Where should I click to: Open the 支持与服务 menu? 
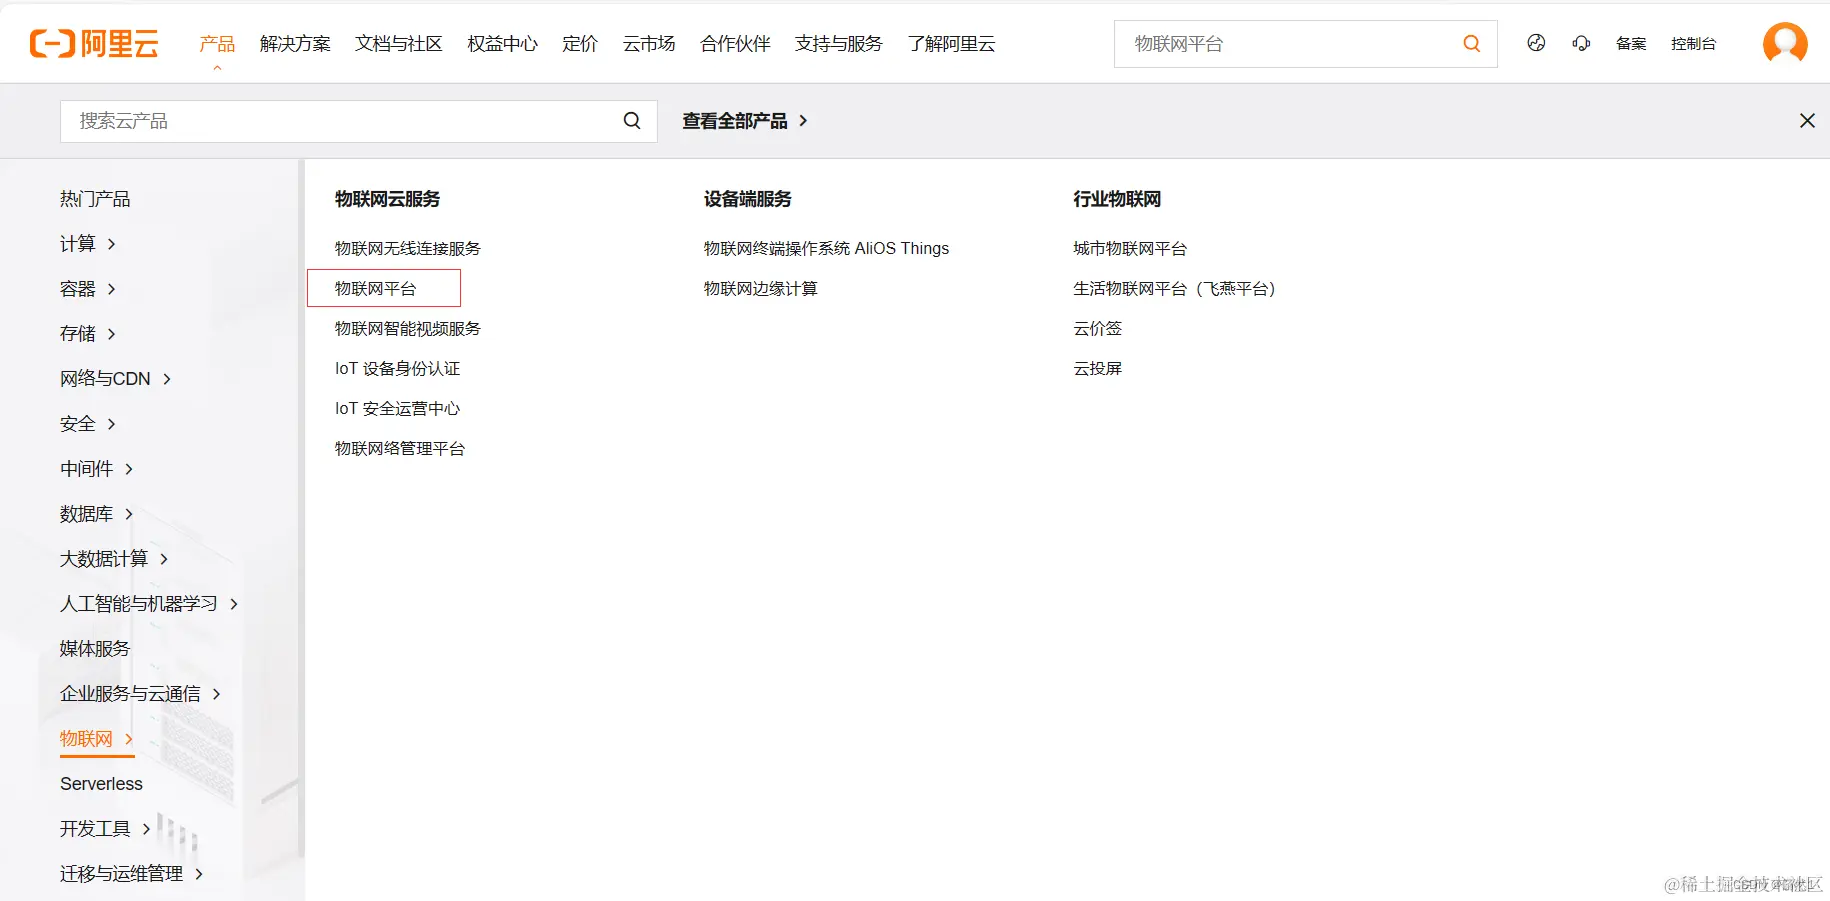[x=838, y=43]
